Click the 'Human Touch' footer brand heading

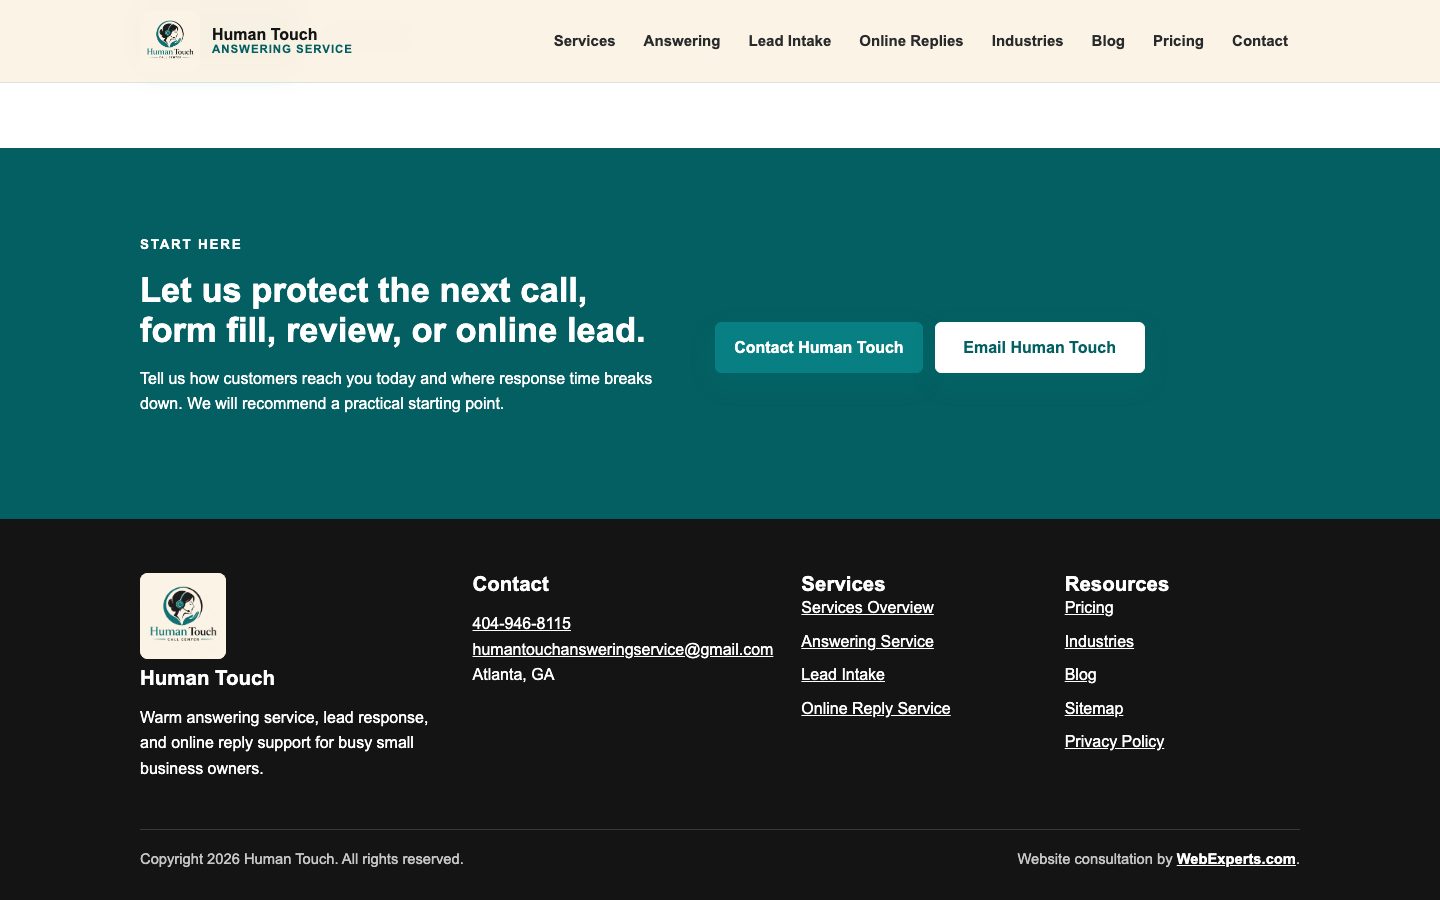pos(207,678)
